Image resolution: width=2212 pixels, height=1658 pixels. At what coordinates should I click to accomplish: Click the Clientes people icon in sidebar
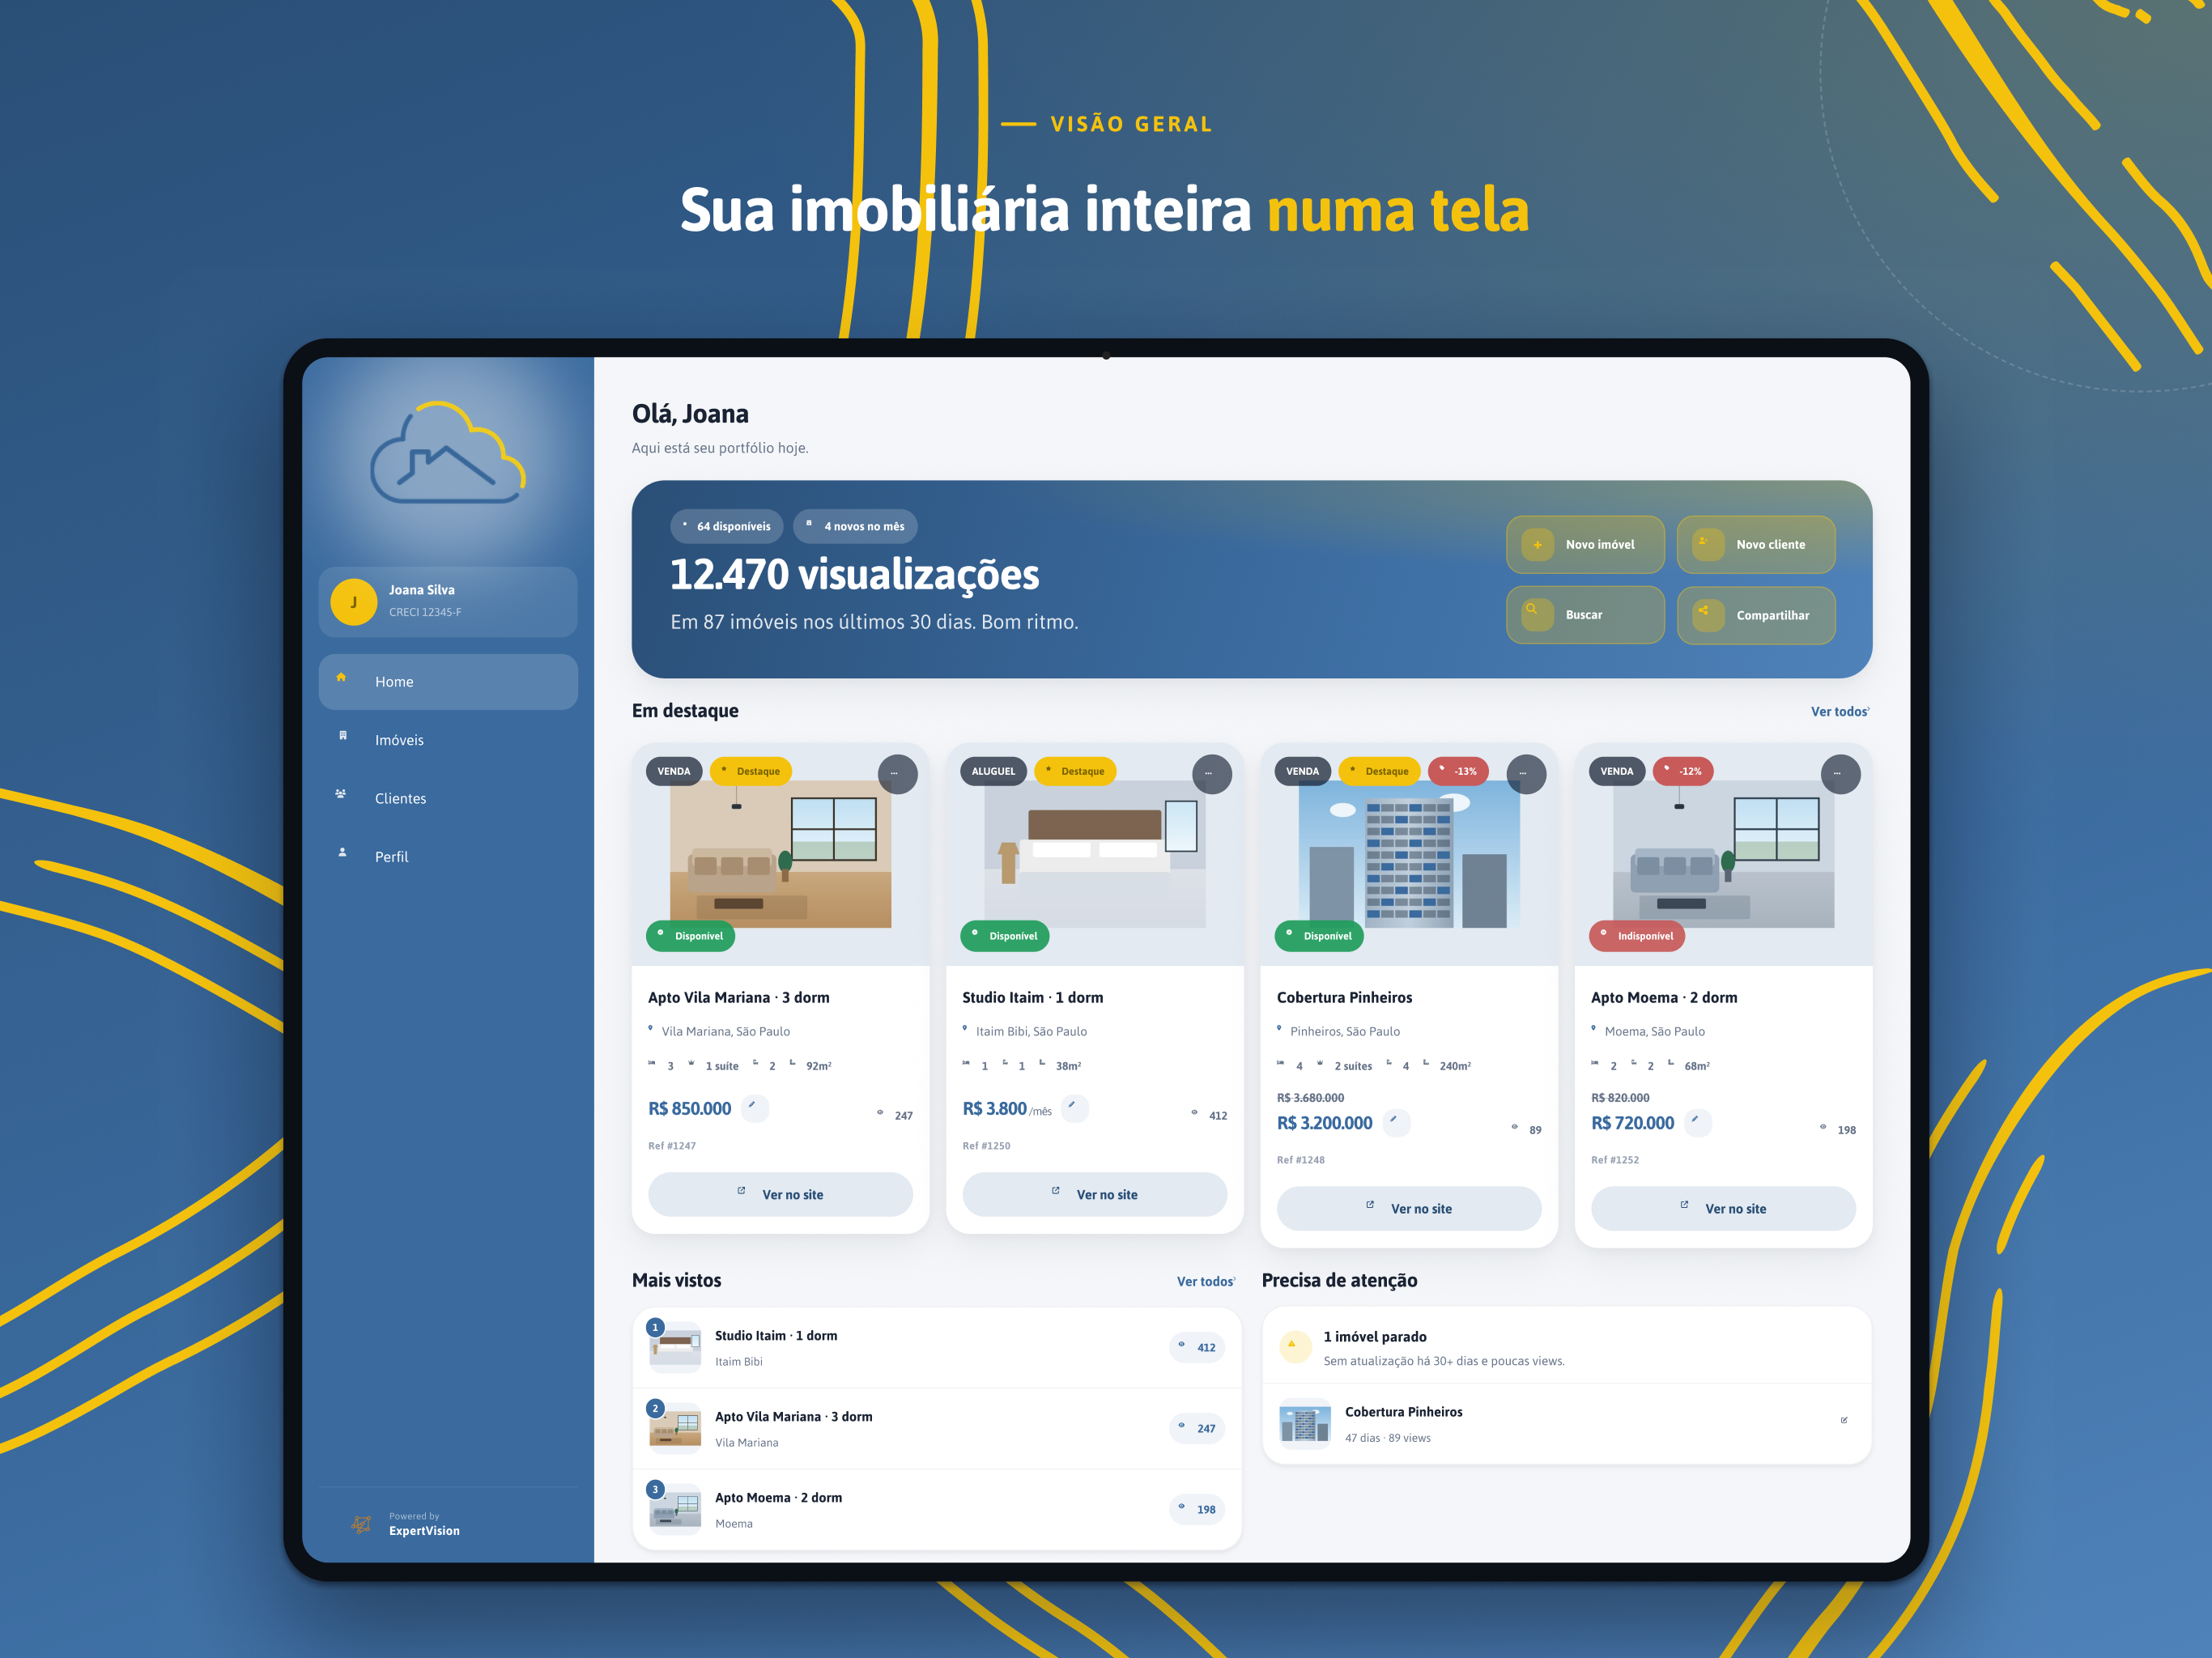[341, 794]
